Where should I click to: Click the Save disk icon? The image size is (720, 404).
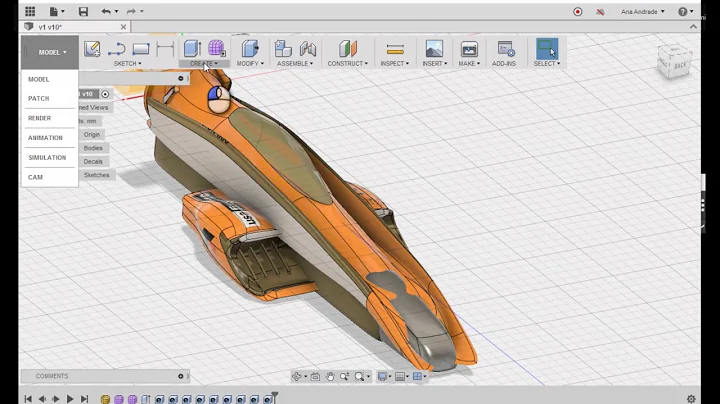tap(83, 11)
